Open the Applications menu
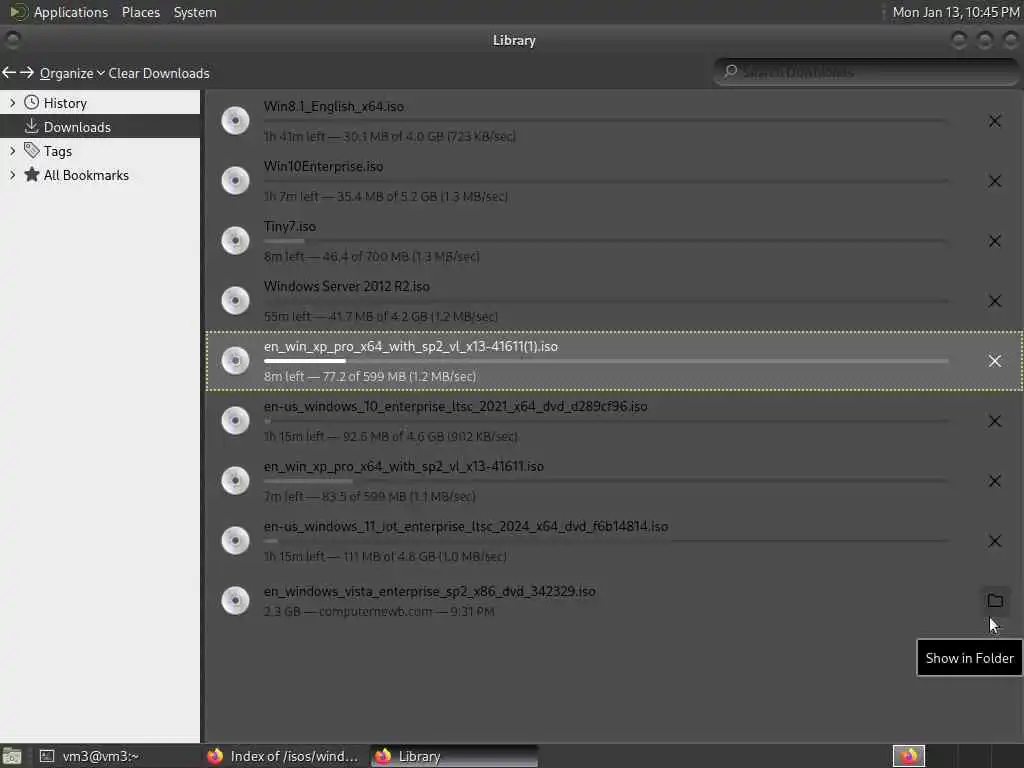 pos(71,12)
